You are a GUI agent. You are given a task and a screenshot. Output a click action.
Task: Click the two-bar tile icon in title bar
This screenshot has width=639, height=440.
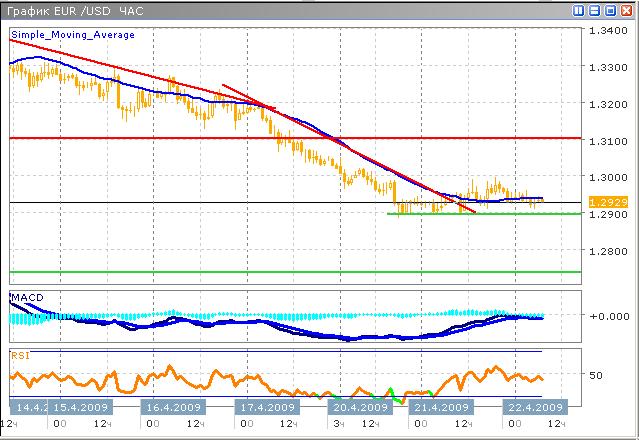click(x=579, y=10)
